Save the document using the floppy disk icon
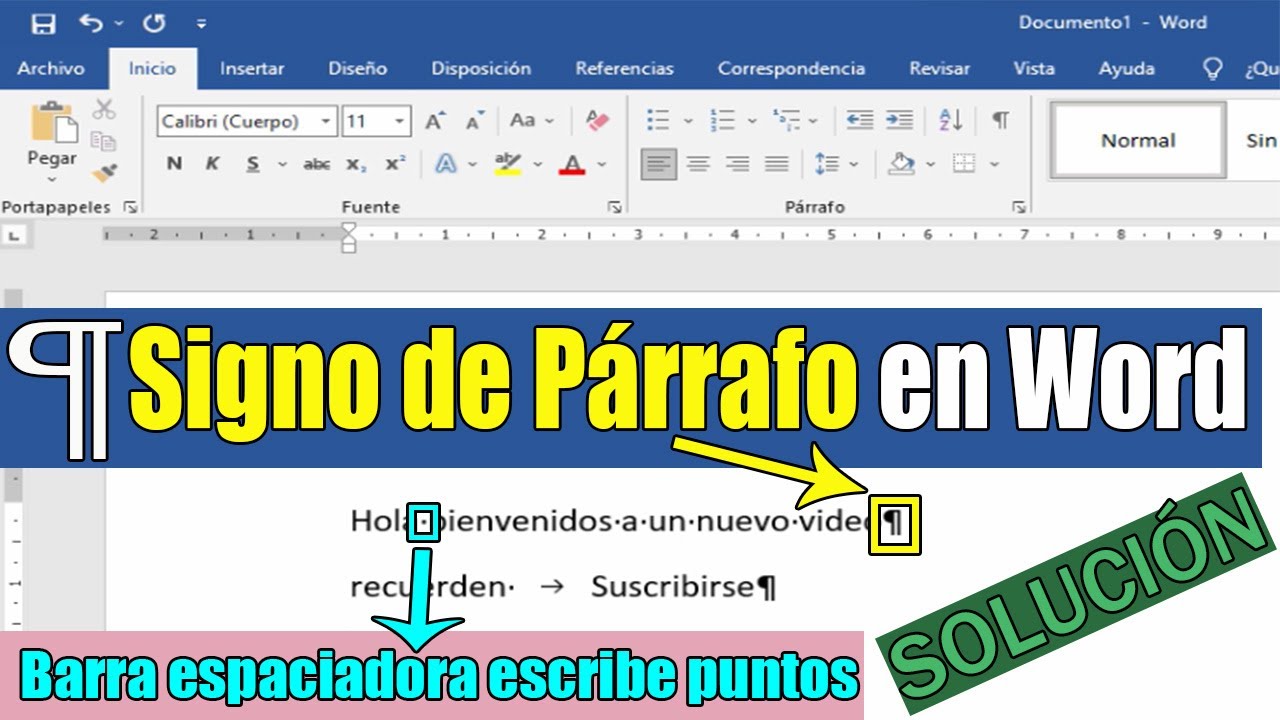 (43, 23)
